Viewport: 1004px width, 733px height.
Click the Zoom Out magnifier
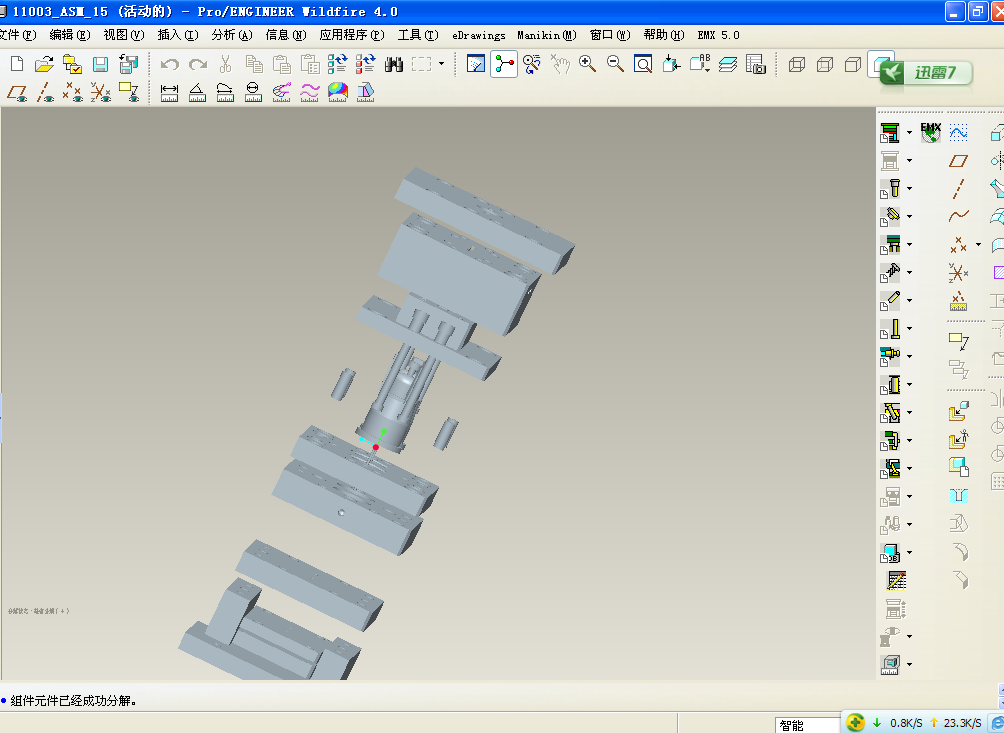click(x=615, y=64)
